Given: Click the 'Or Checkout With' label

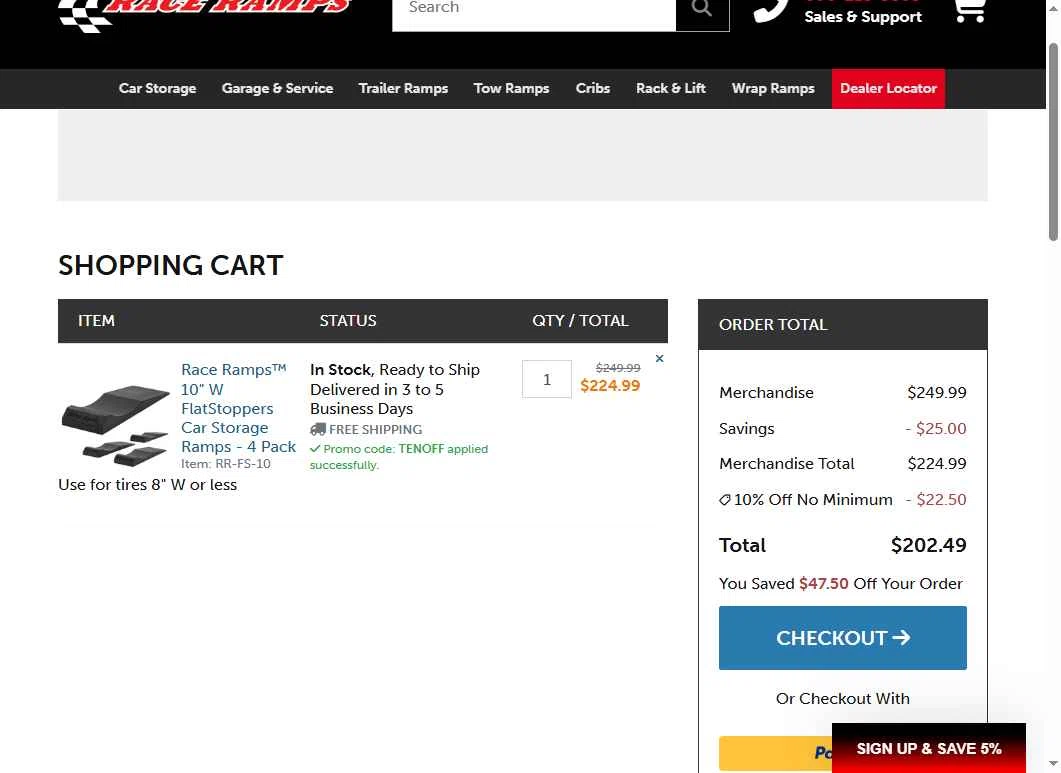Looking at the screenshot, I should pyautogui.click(x=842, y=699).
